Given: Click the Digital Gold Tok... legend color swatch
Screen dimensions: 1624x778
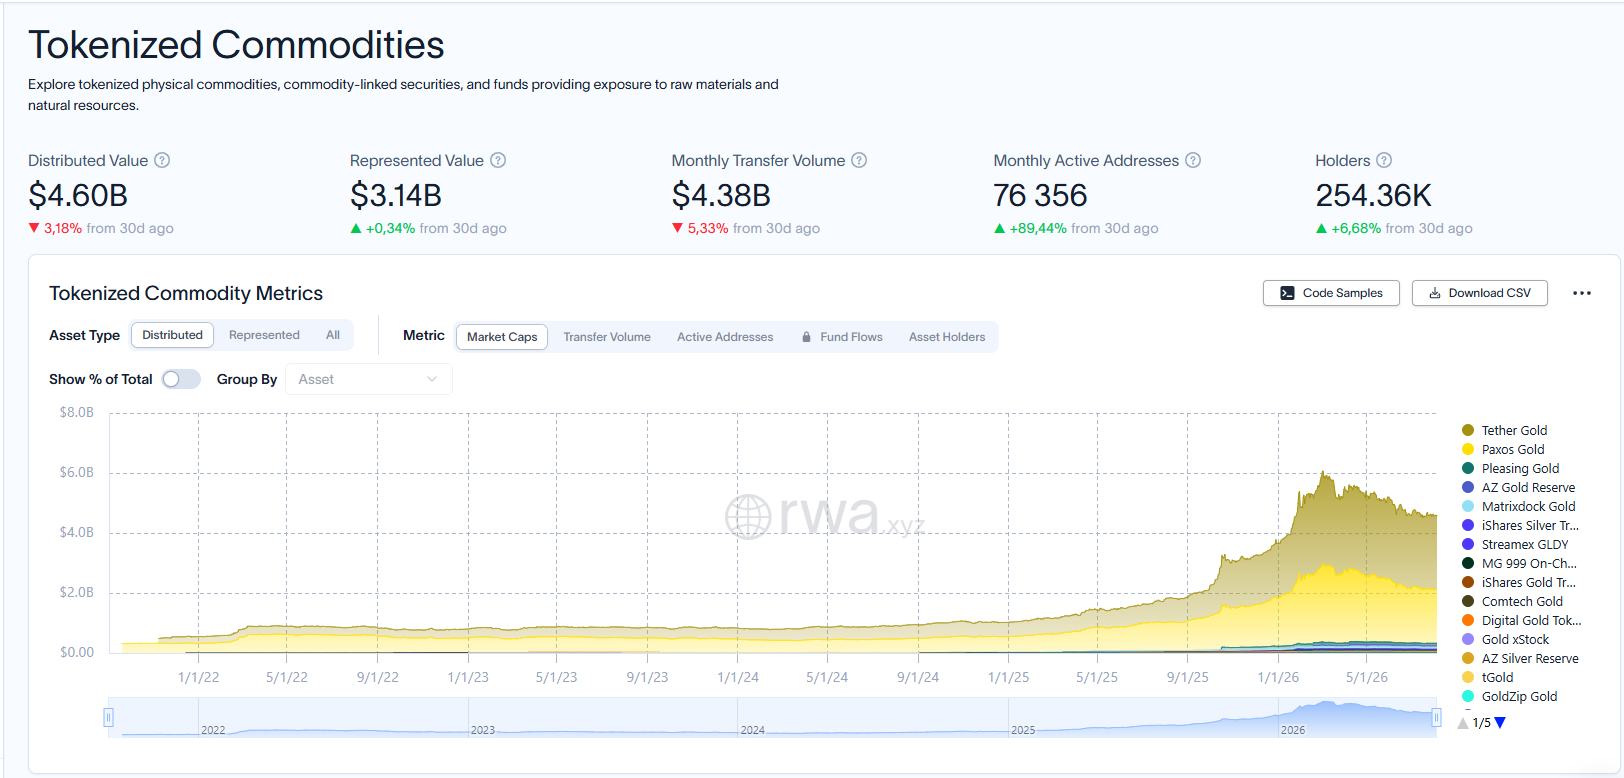Looking at the screenshot, I should (1468, 620).
